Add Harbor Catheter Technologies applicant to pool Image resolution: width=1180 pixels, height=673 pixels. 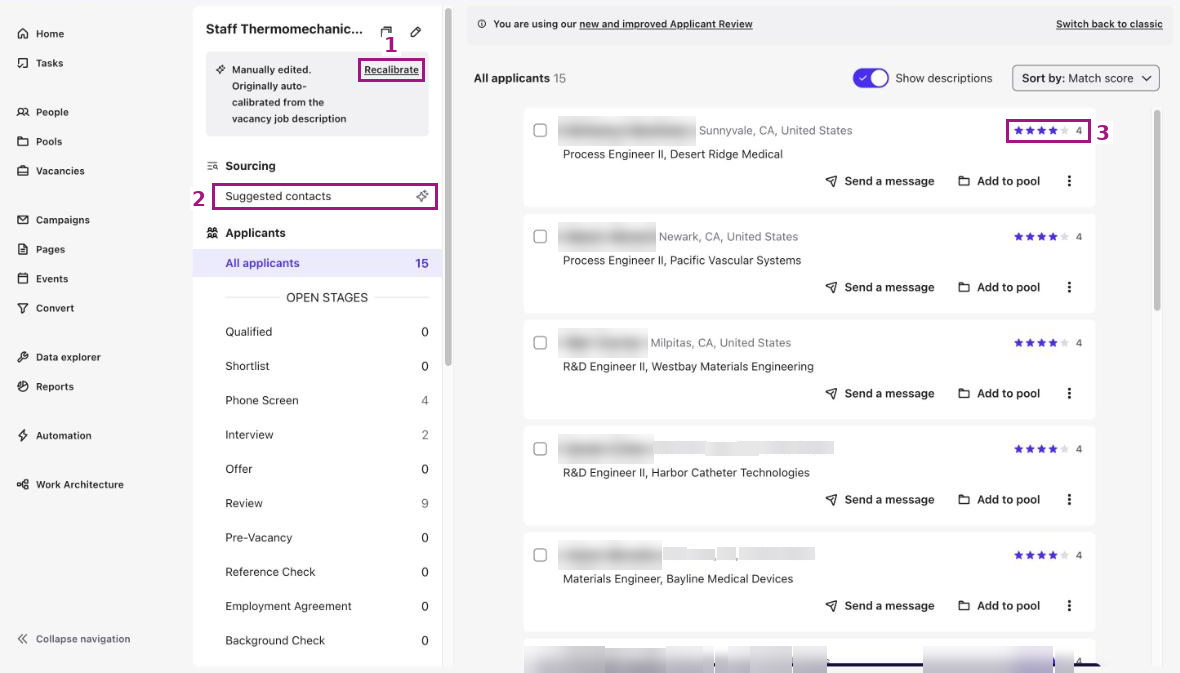pos(999,500)
